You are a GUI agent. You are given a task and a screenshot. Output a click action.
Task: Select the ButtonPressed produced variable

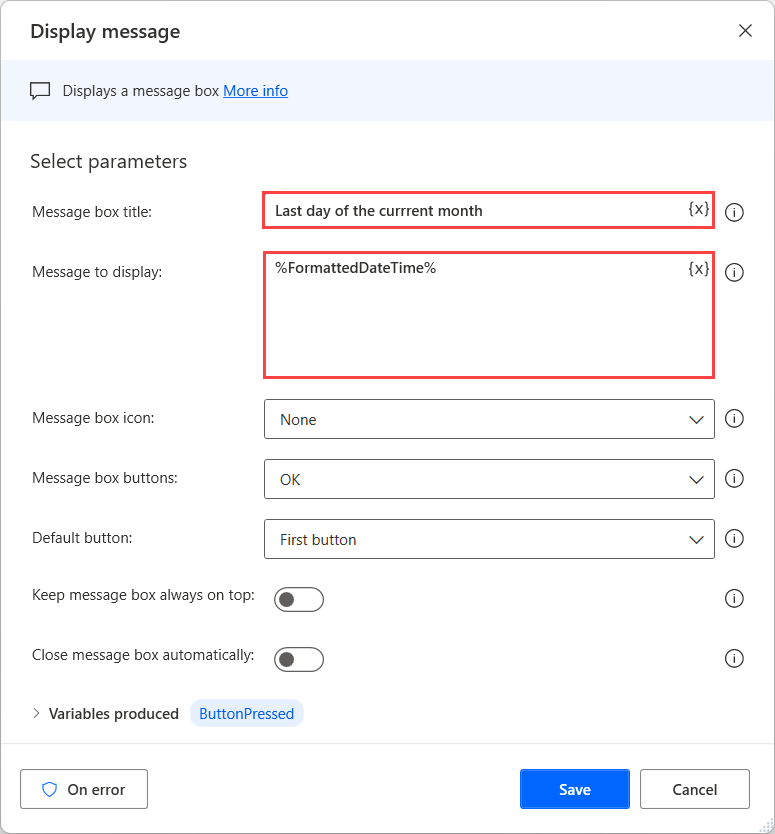pos(246,713)
